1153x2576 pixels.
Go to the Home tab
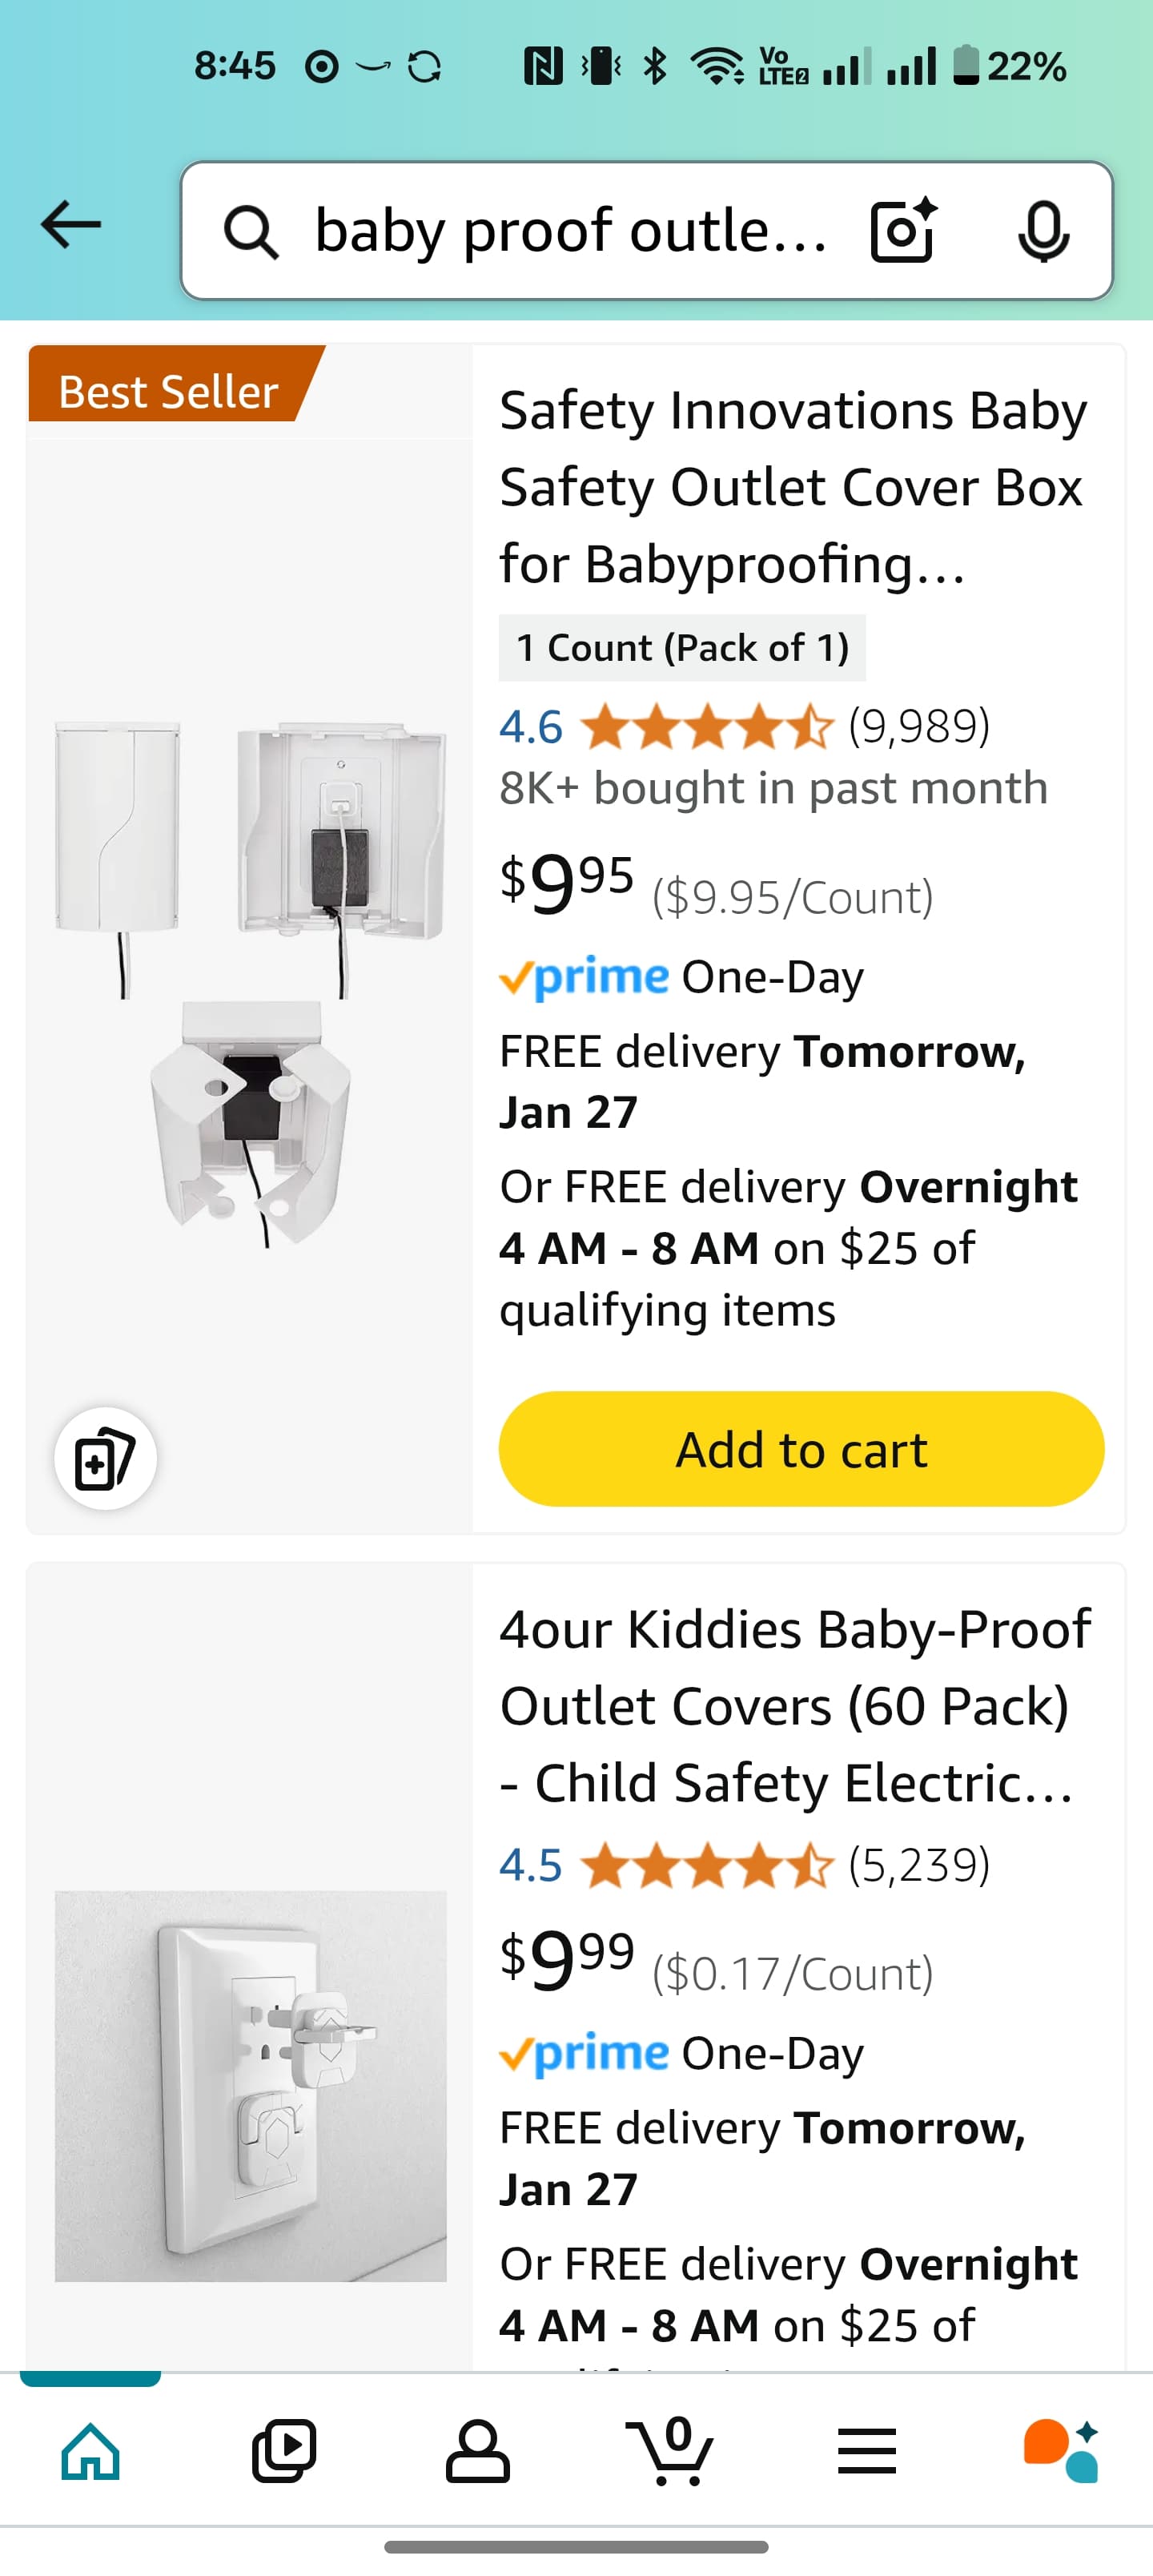(x=90, y=2451)
